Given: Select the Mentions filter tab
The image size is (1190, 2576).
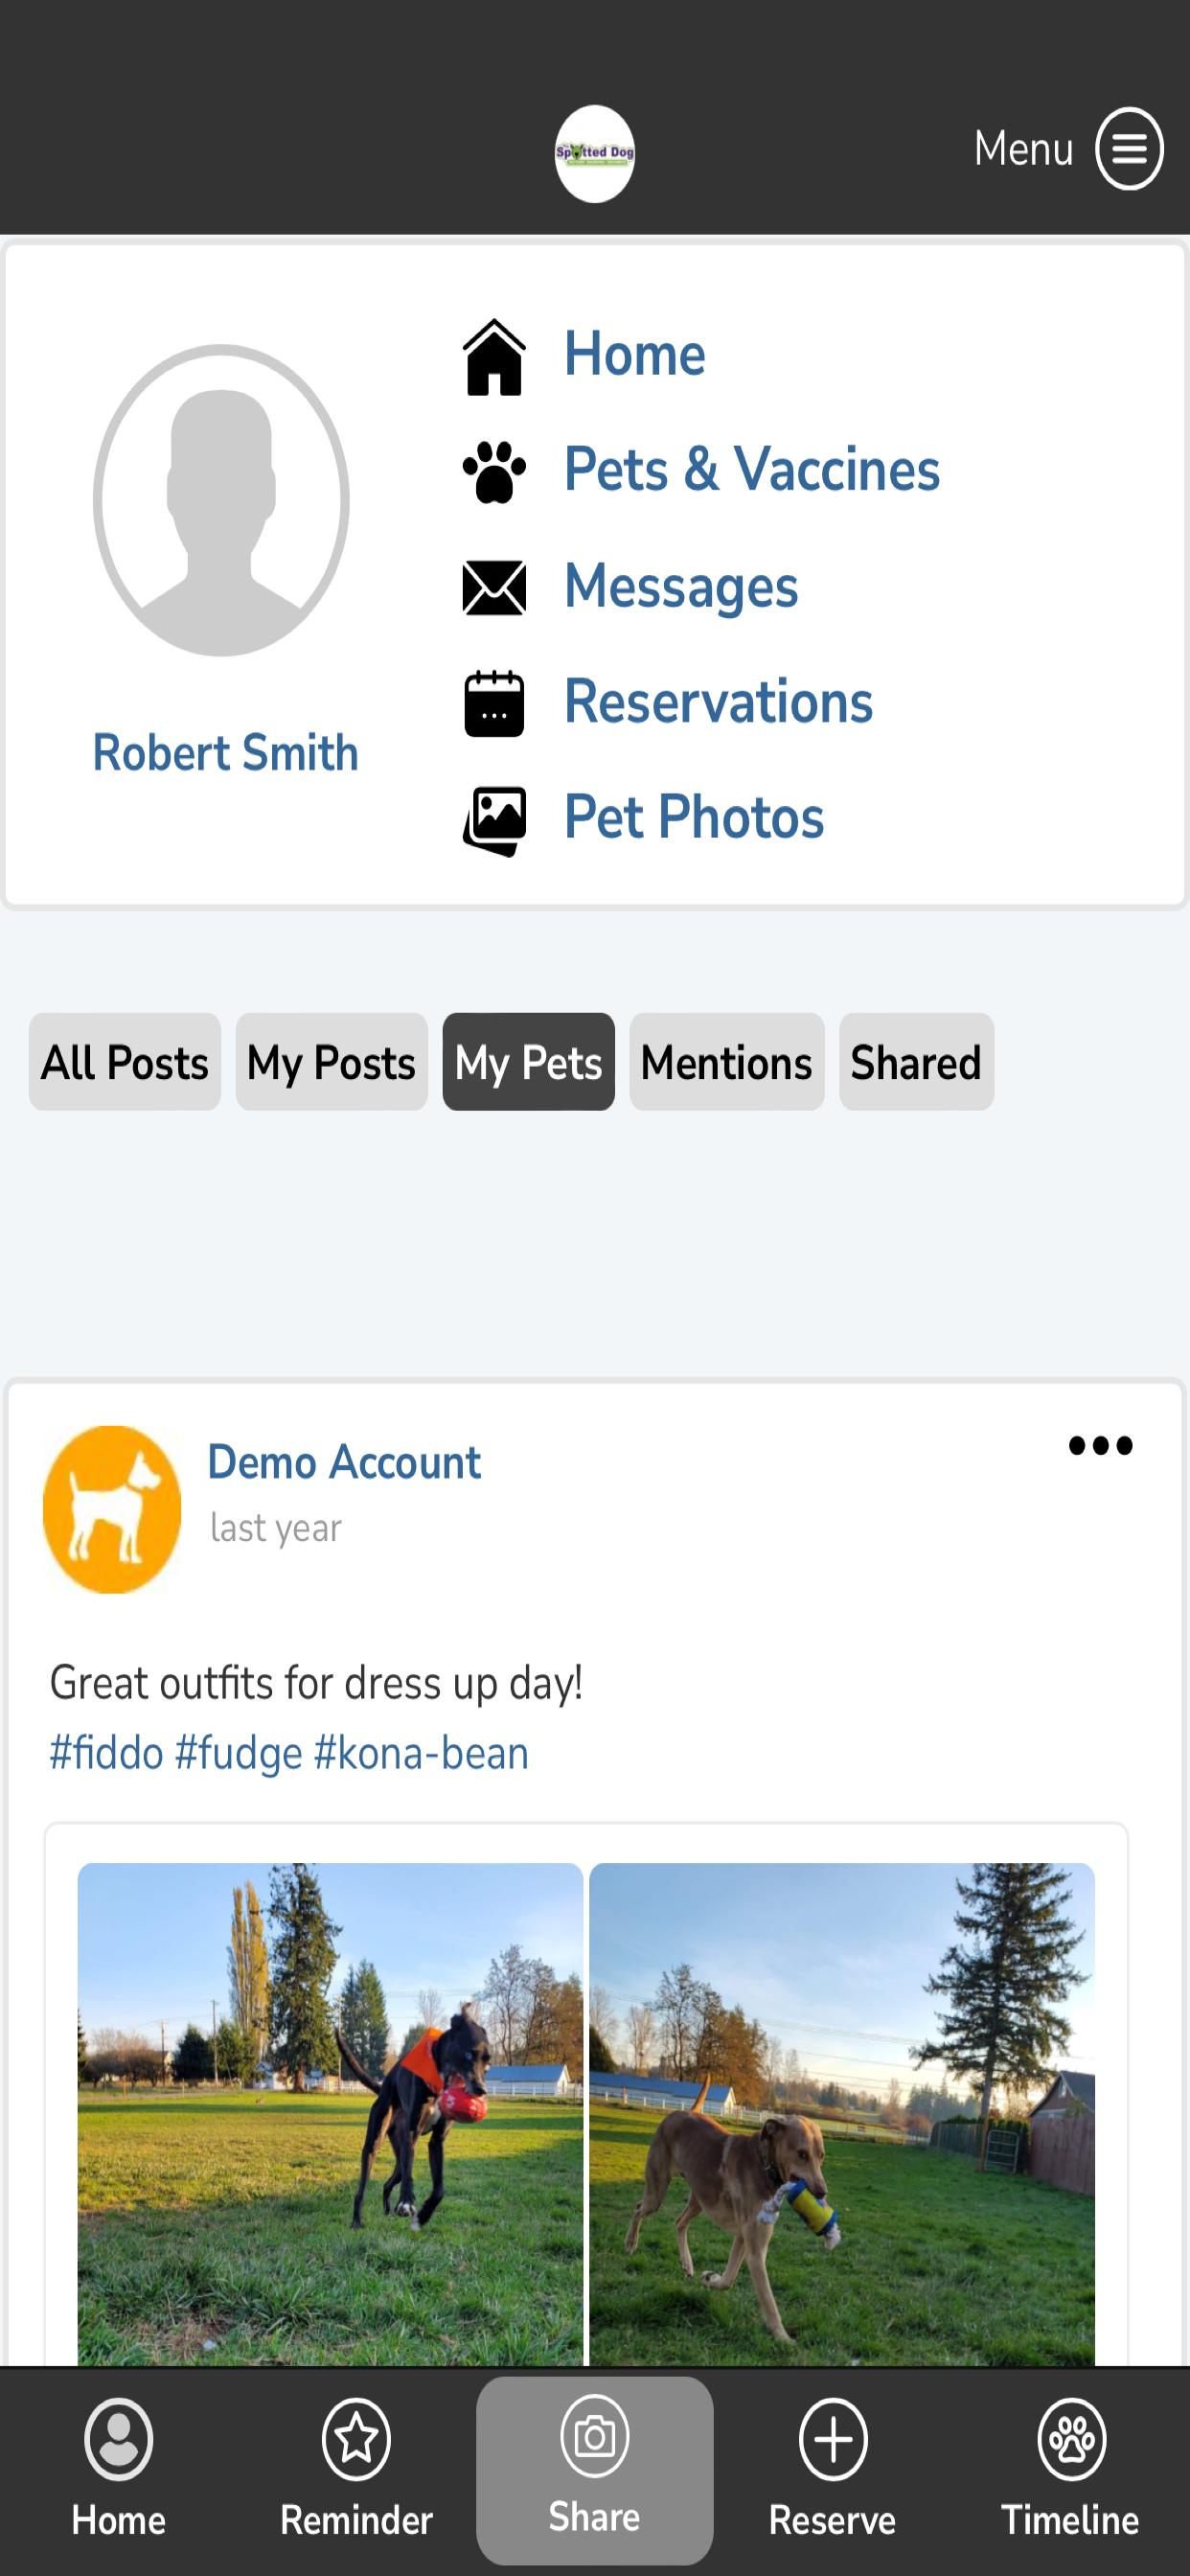Looking at the screenshot, I should 727,1062.
